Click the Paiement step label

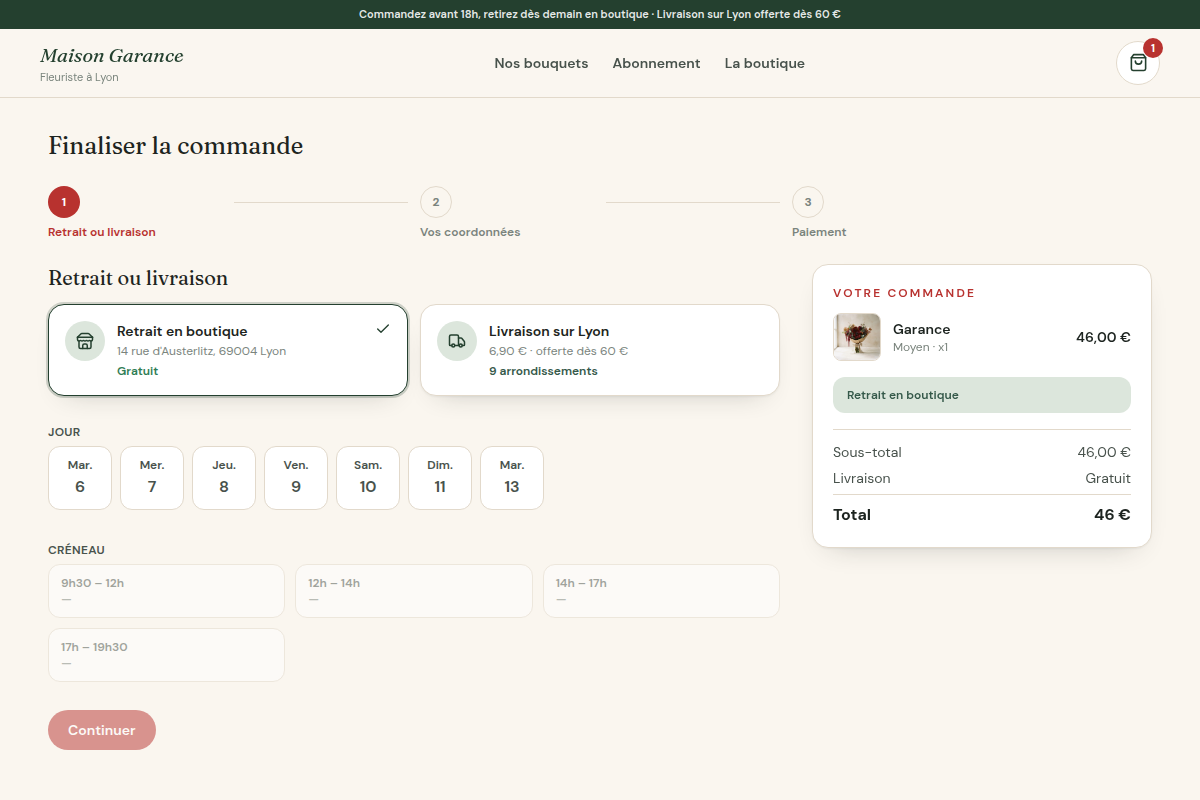click(819, 232)
